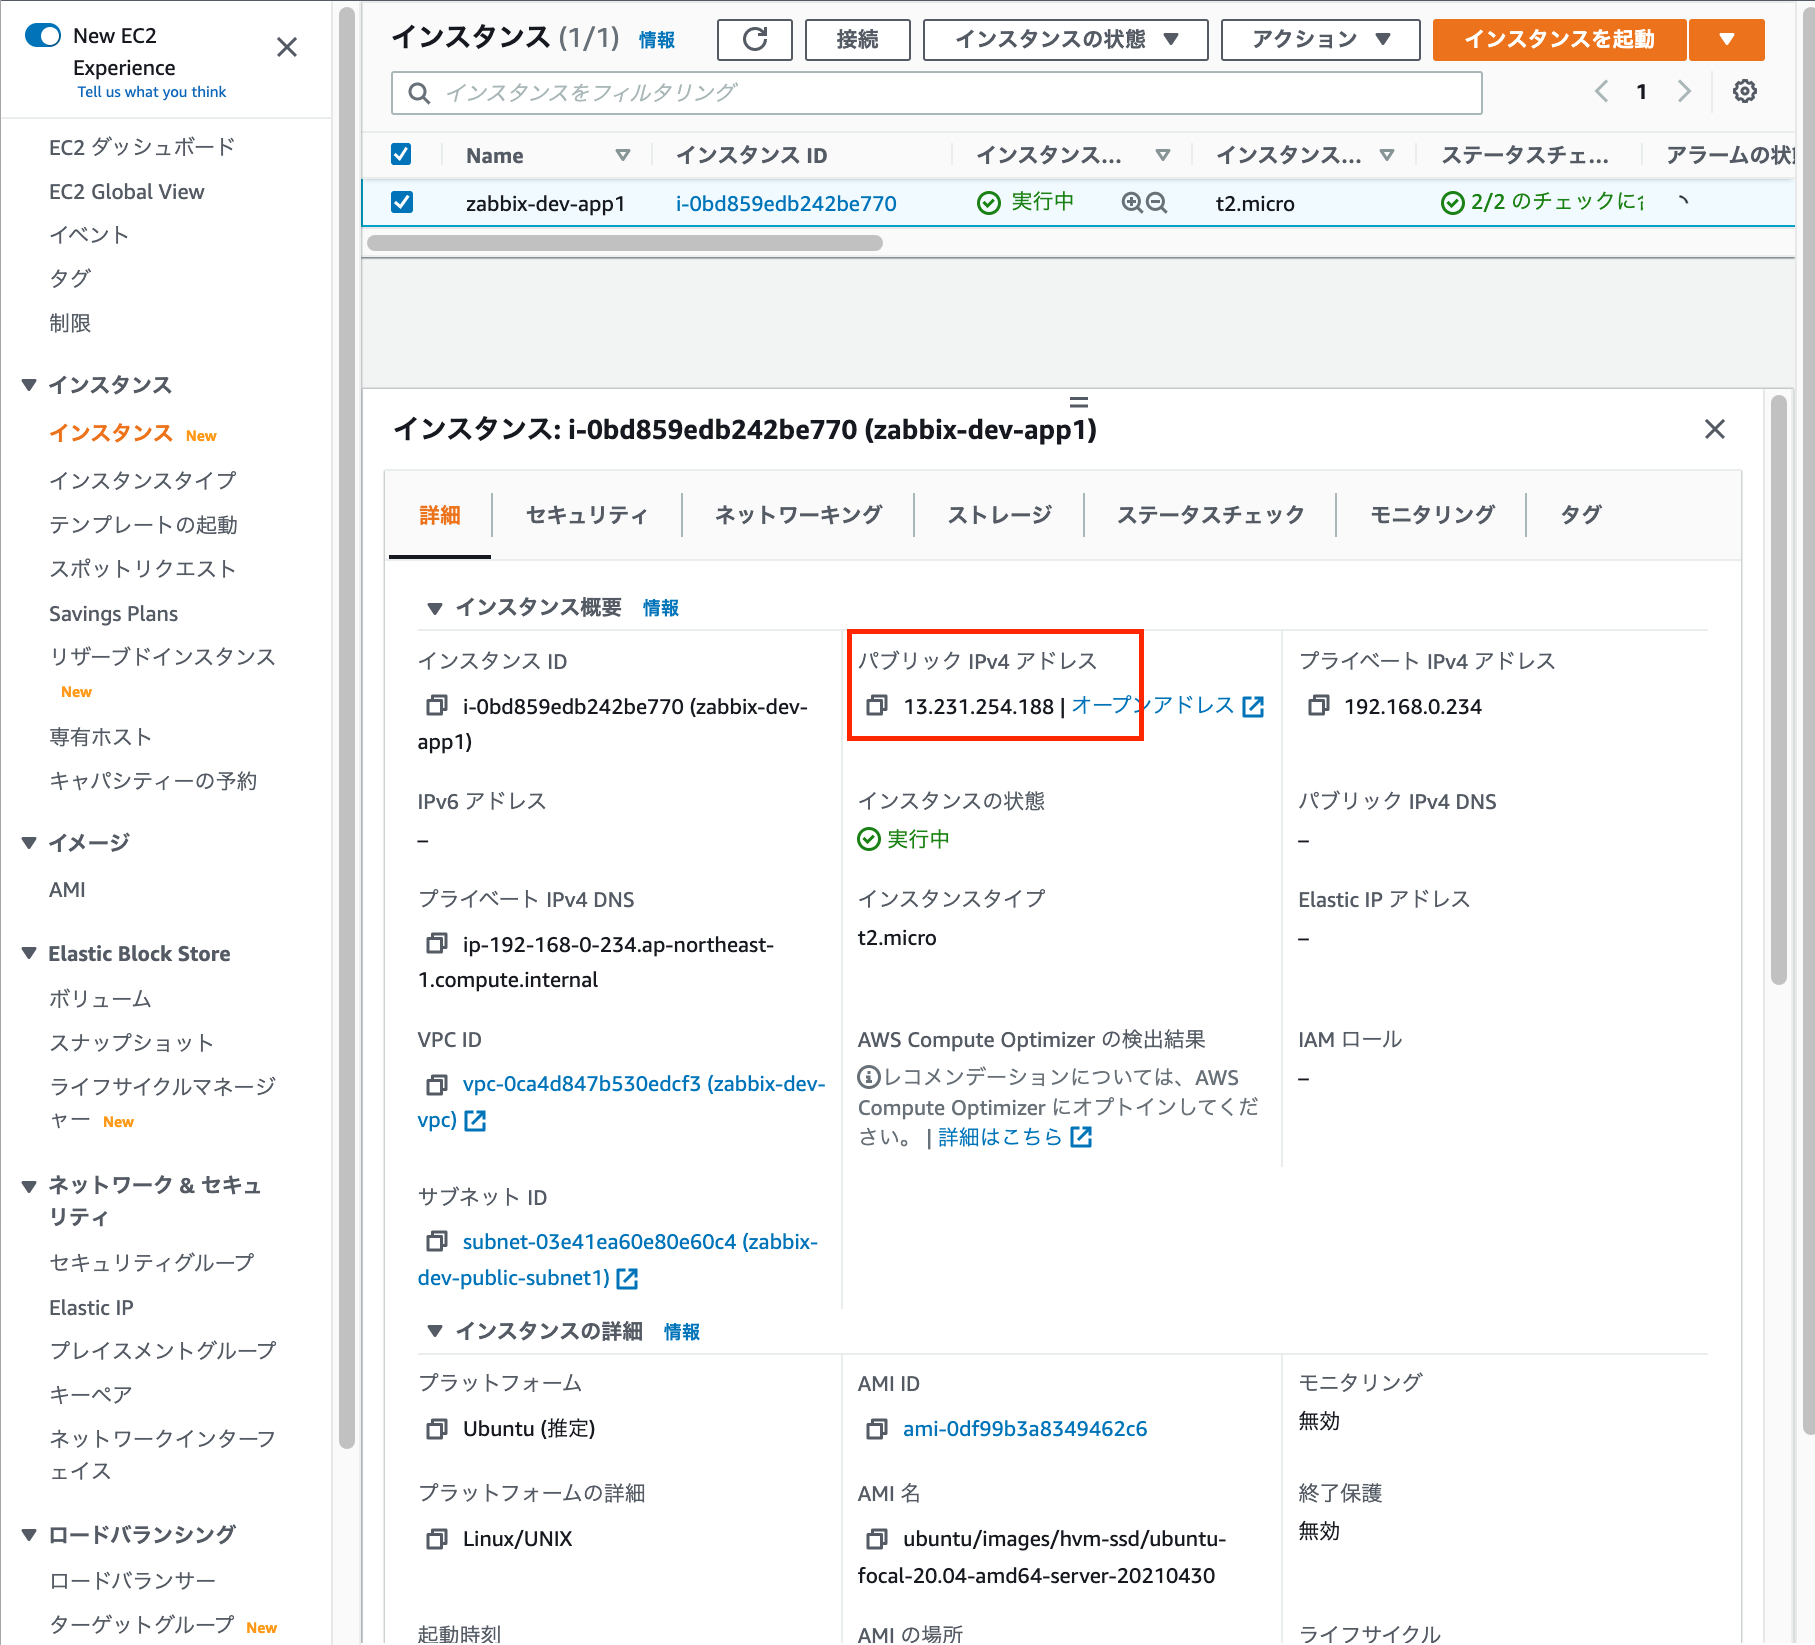This screenshot has height=1645, width=1815.
Task: Open the インスタンスの状態 dropdown
Action: pyautogui.click(x=1063, y=40)
